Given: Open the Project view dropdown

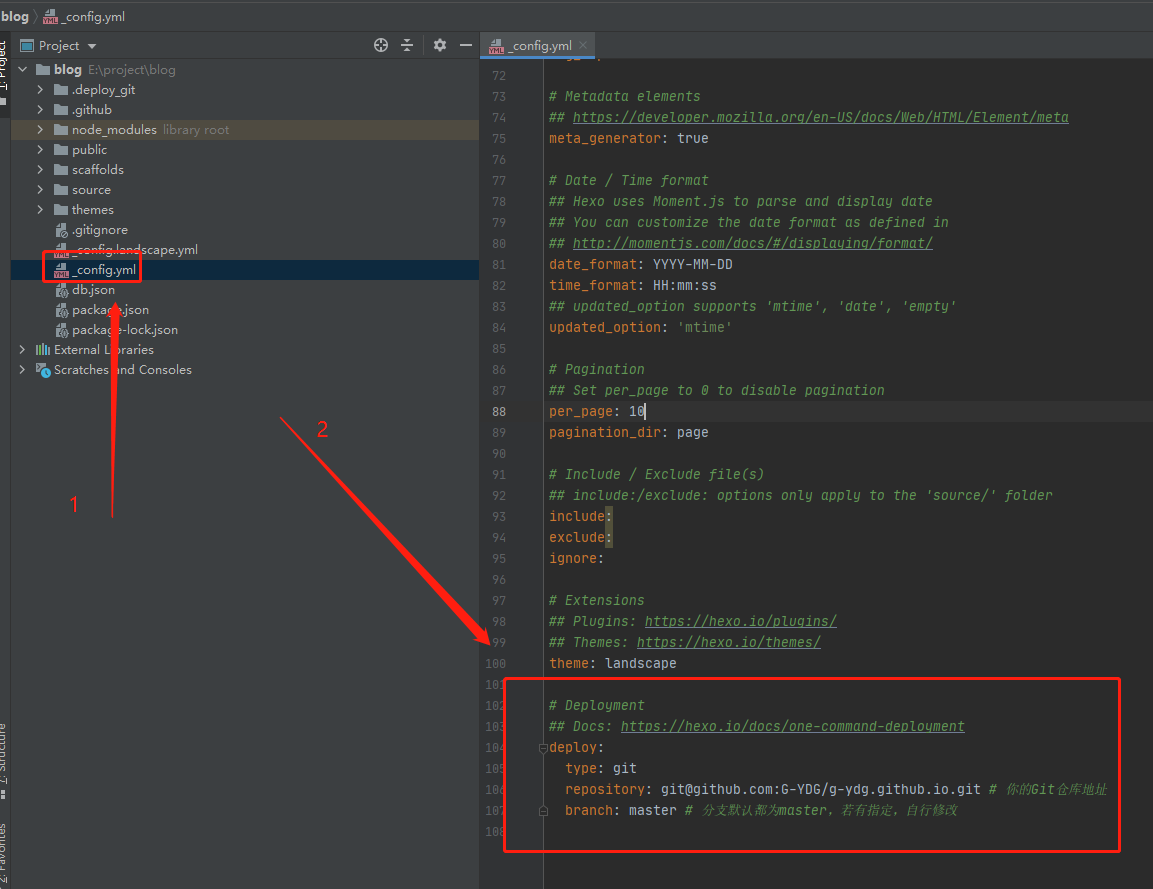Looking at the screenshot, I should (92, 46).
